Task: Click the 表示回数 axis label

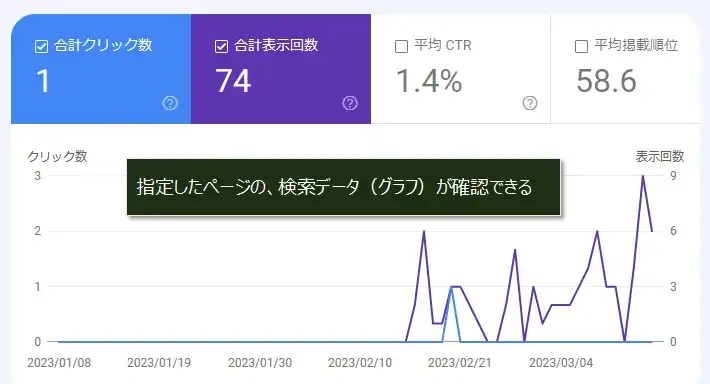Action: click(x=660, y=156)
